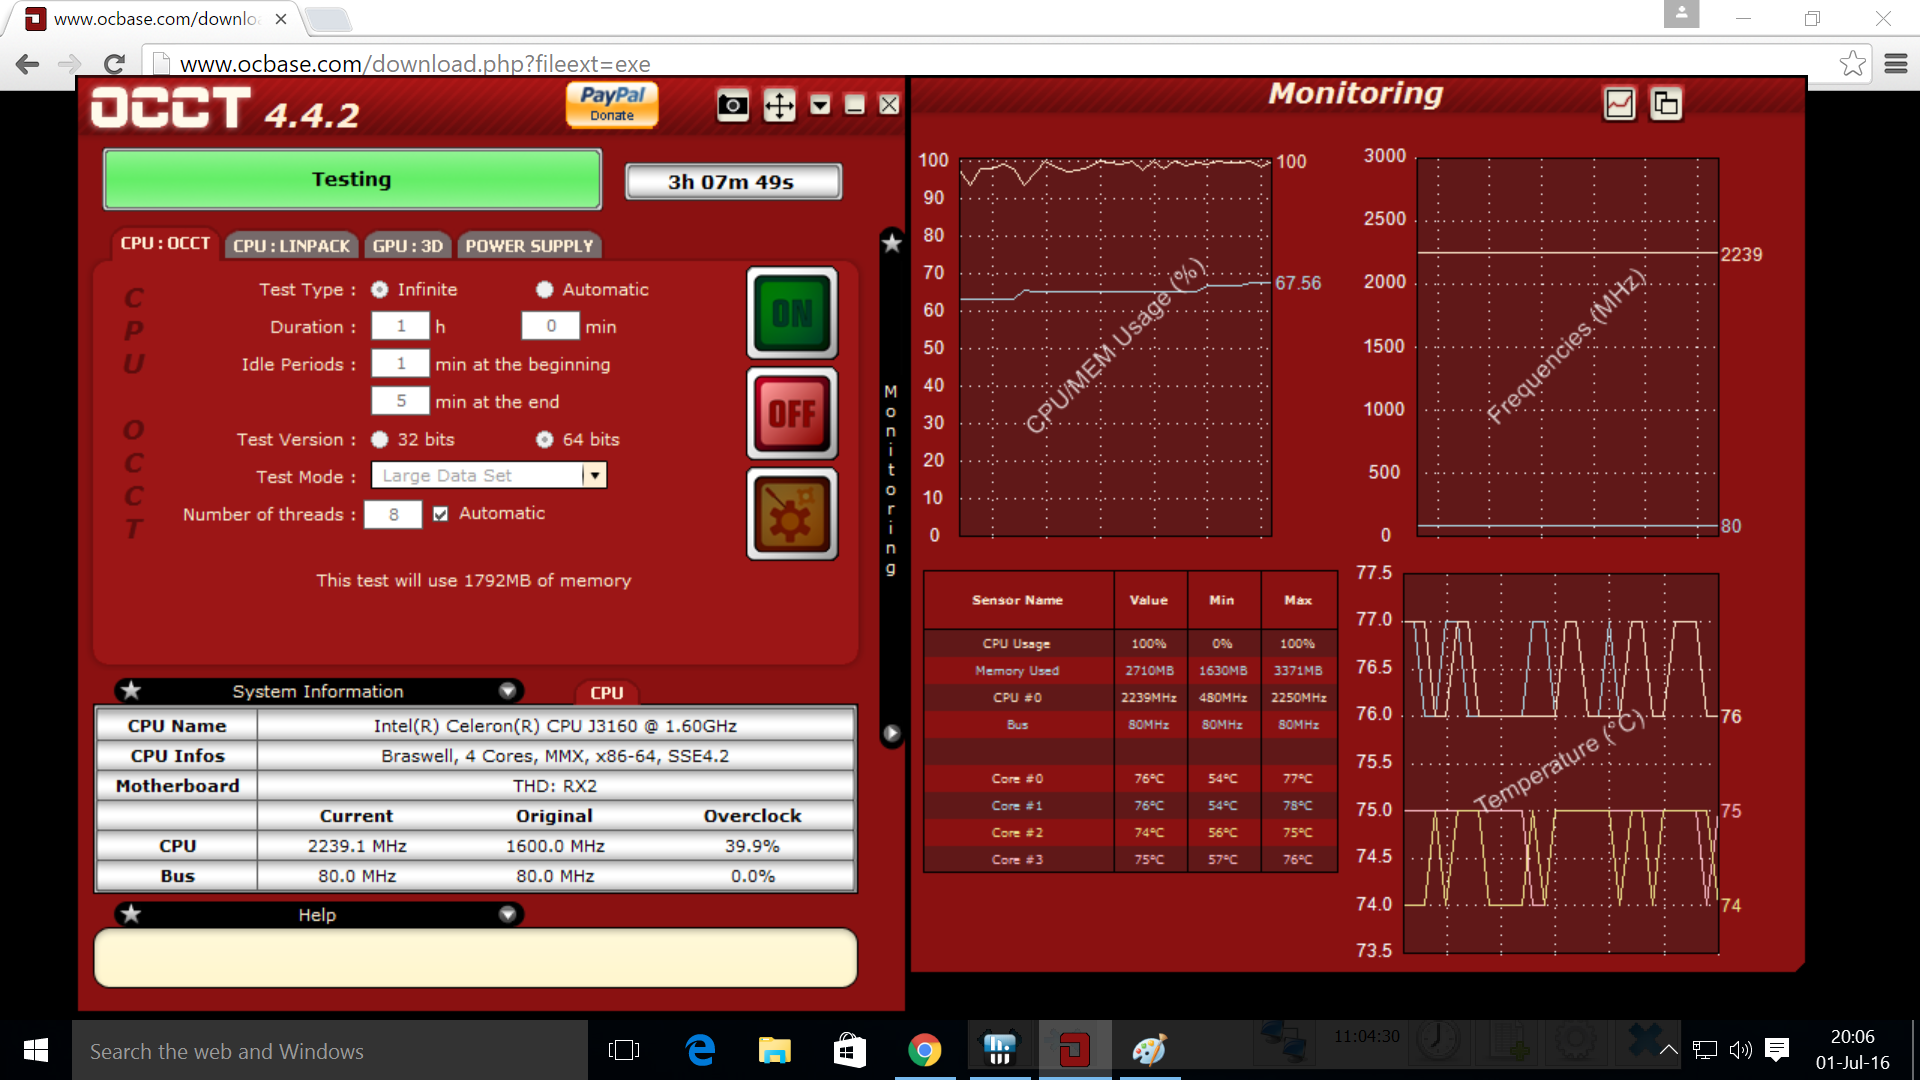Switch to the GPU:3D tab
This screenshot has width=1920, height=1080.
407,246
